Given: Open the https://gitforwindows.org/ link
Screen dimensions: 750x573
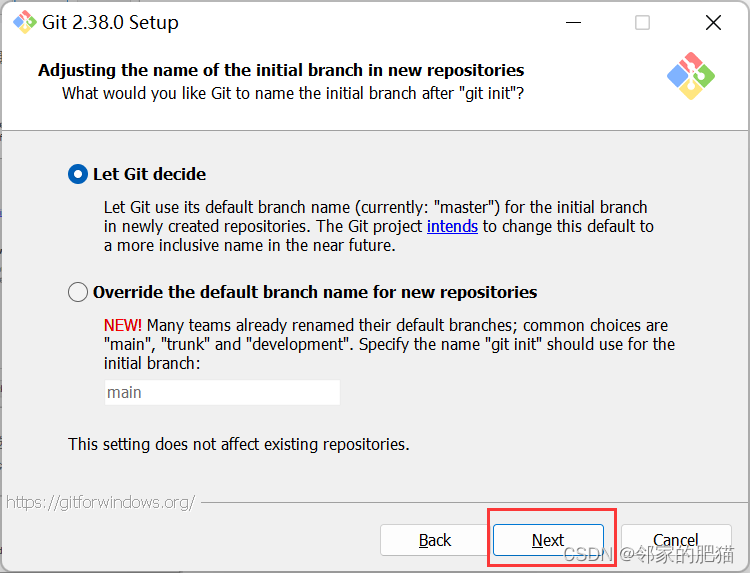Looking at the screenshot, I should coord(101,502).
